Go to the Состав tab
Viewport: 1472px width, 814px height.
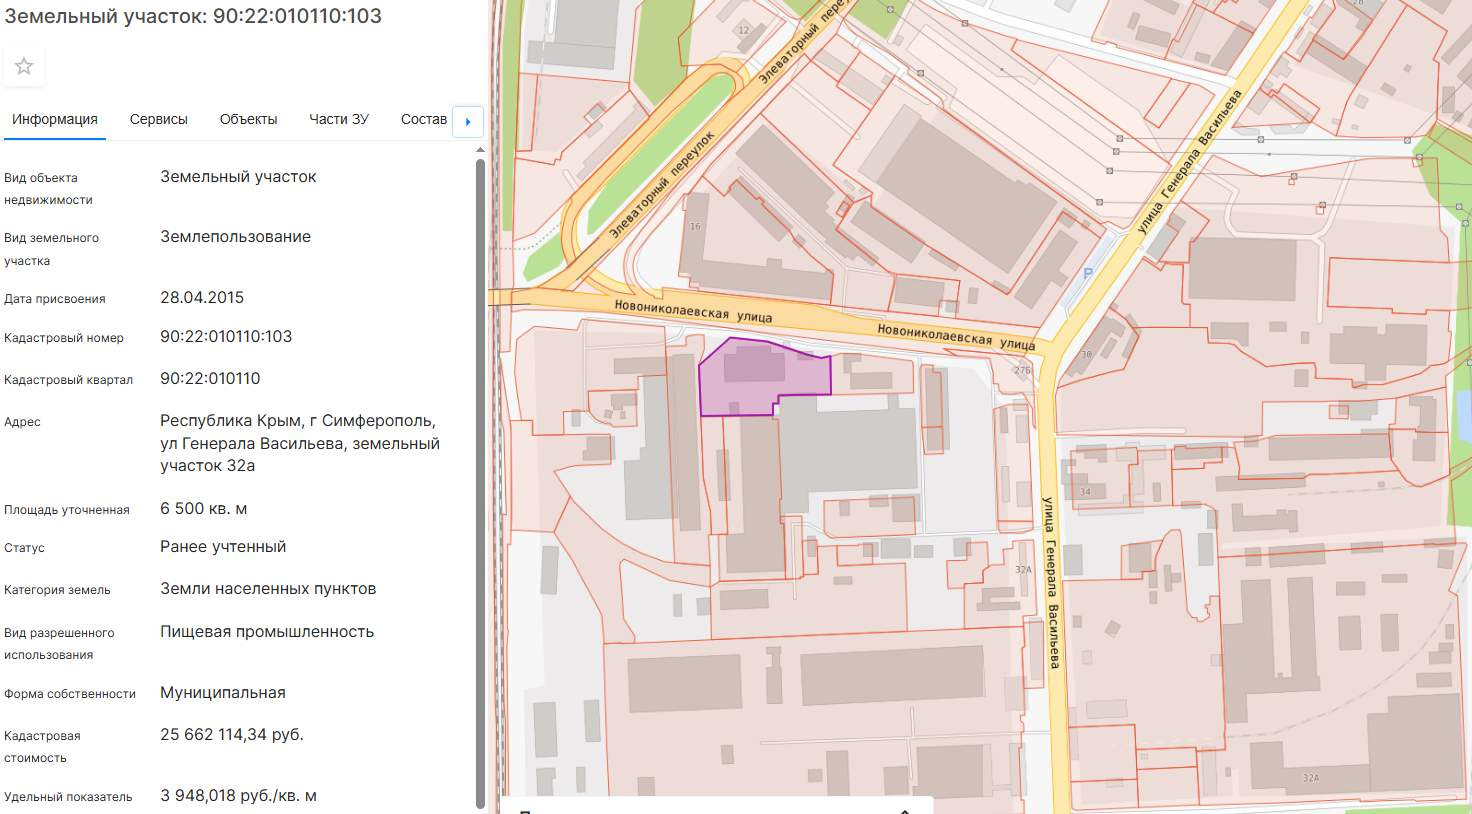424,119
